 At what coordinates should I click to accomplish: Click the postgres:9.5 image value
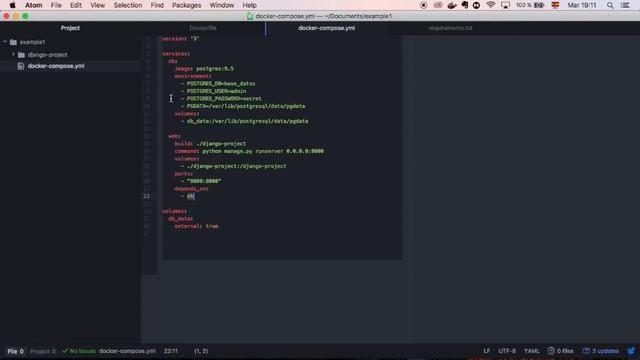click(x=215, y=69)
